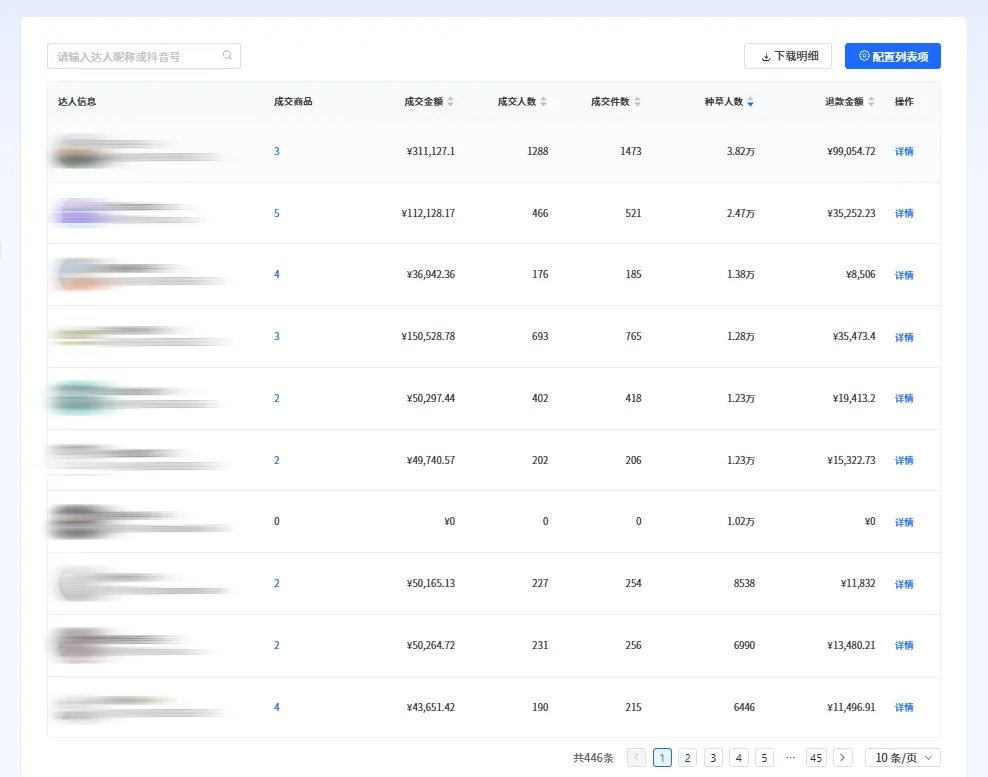Click product count 5 in ¥112,128.17 row
The height and width of the screenshot is (777, 988).
tap(277, 213)
